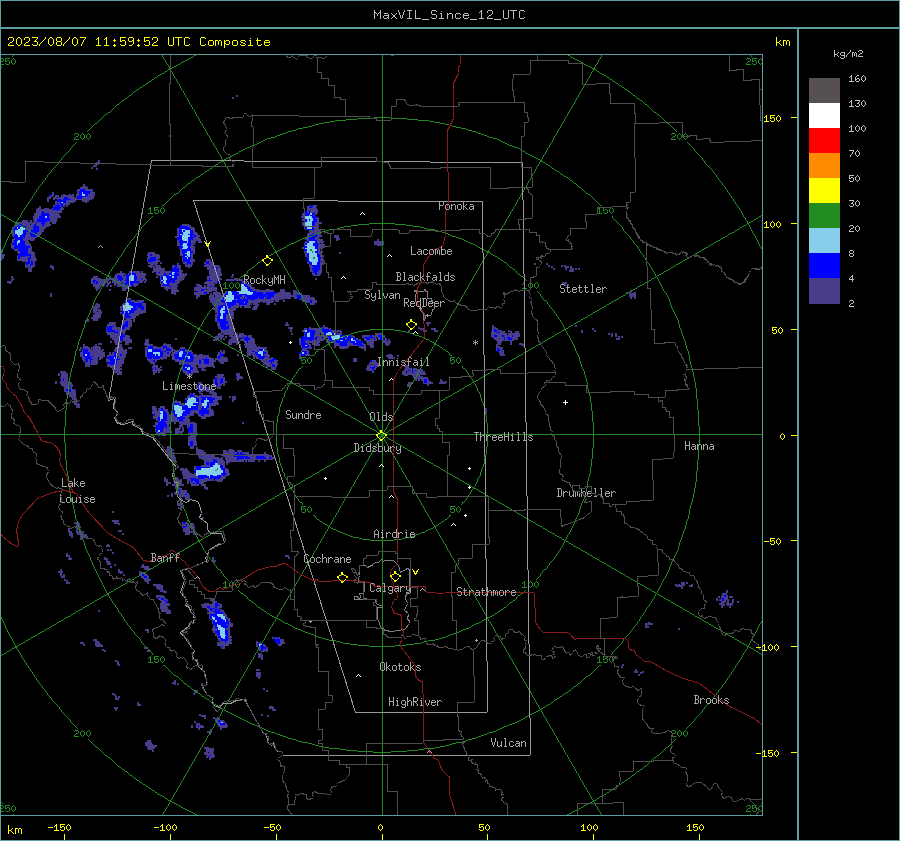Screen dimensions: 900x841
Task: Click the Limestone label
Action: 189,386
